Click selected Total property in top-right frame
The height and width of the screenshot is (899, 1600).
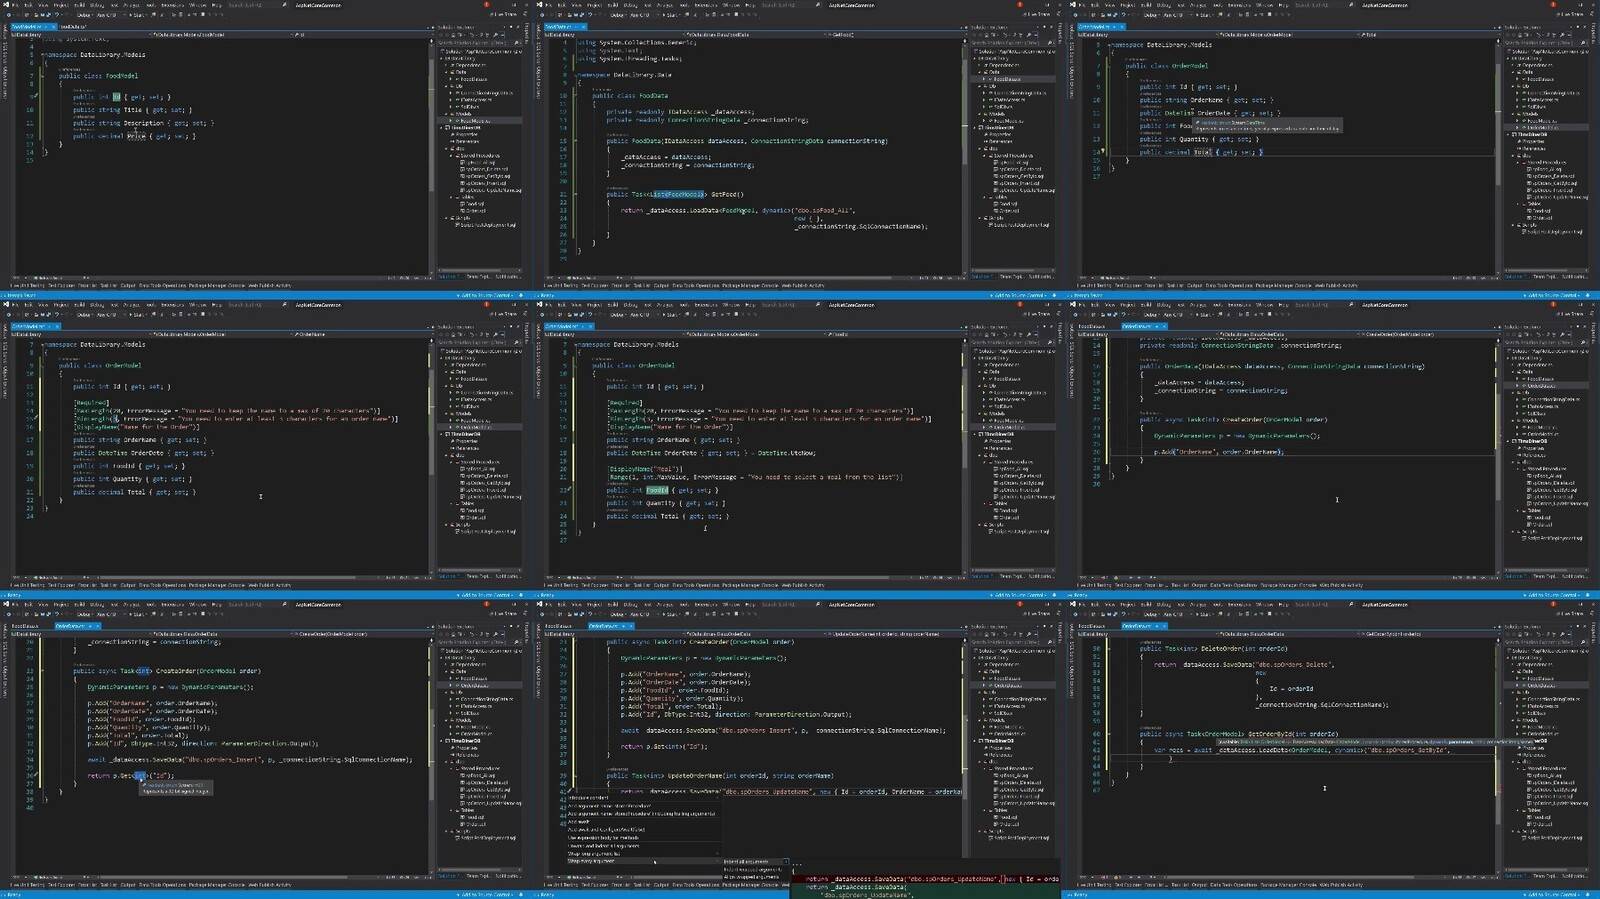(x=1202, y=152)
